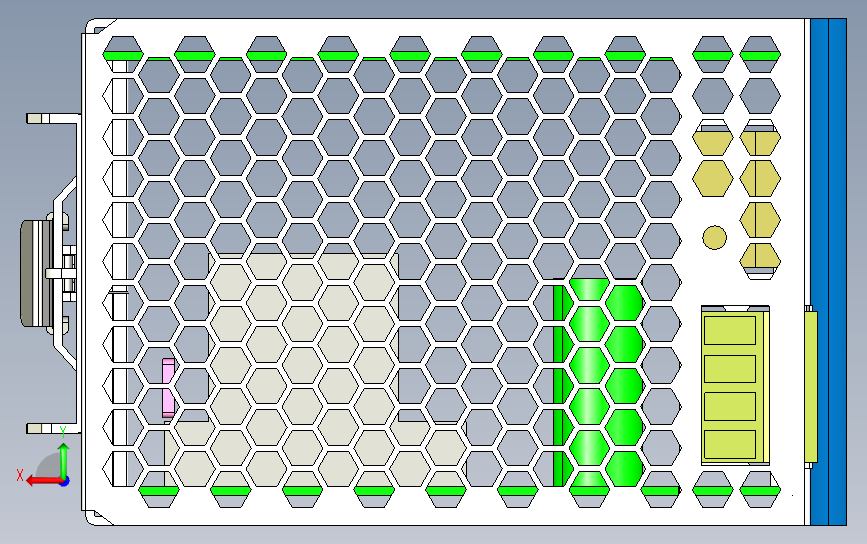Click the blue Z axis dot at triad origin

tap(64, 482)
